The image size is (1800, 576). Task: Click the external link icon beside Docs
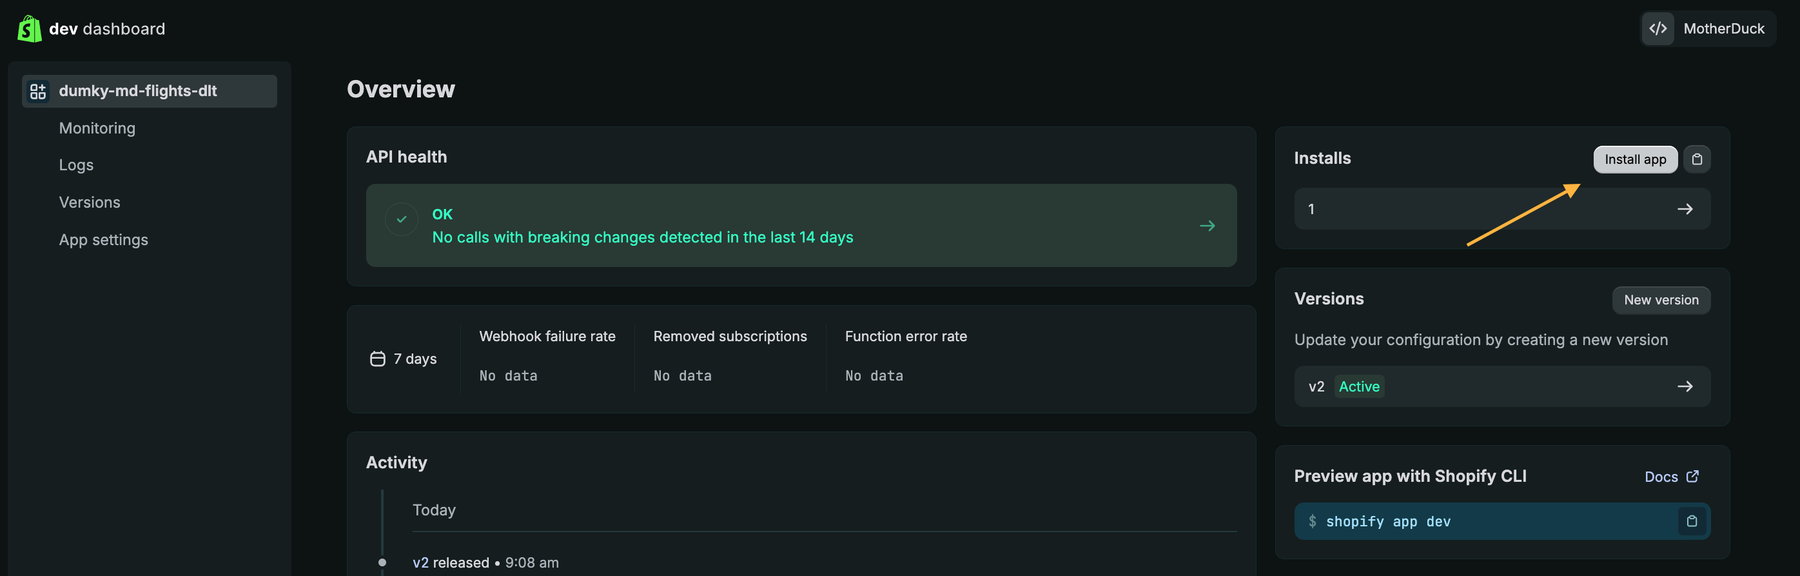coord(1692,477)
